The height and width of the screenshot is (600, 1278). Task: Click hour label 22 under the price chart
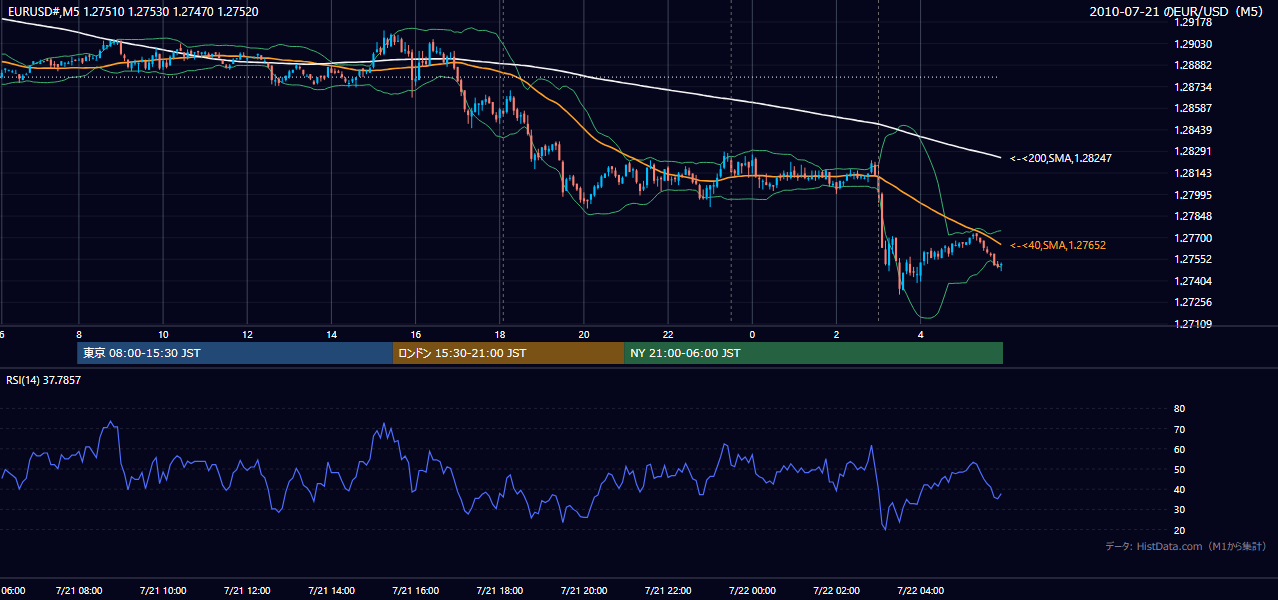tap(668, 334)
